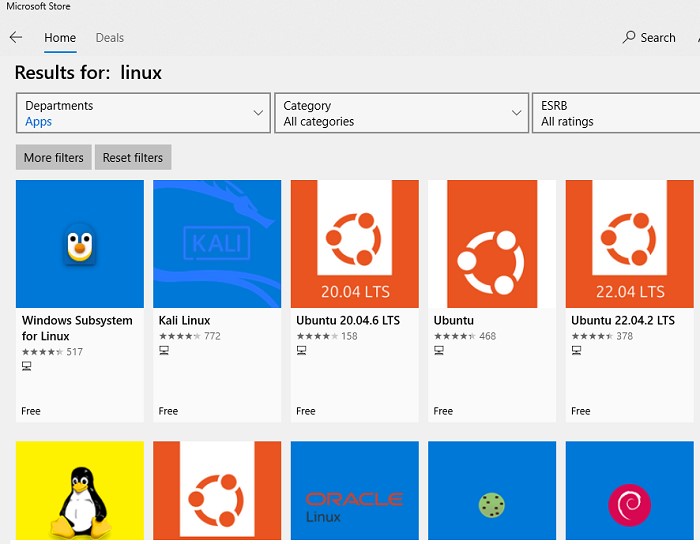
Task: Open the Oracle Linux app tile
Action: tap(354, 490)
